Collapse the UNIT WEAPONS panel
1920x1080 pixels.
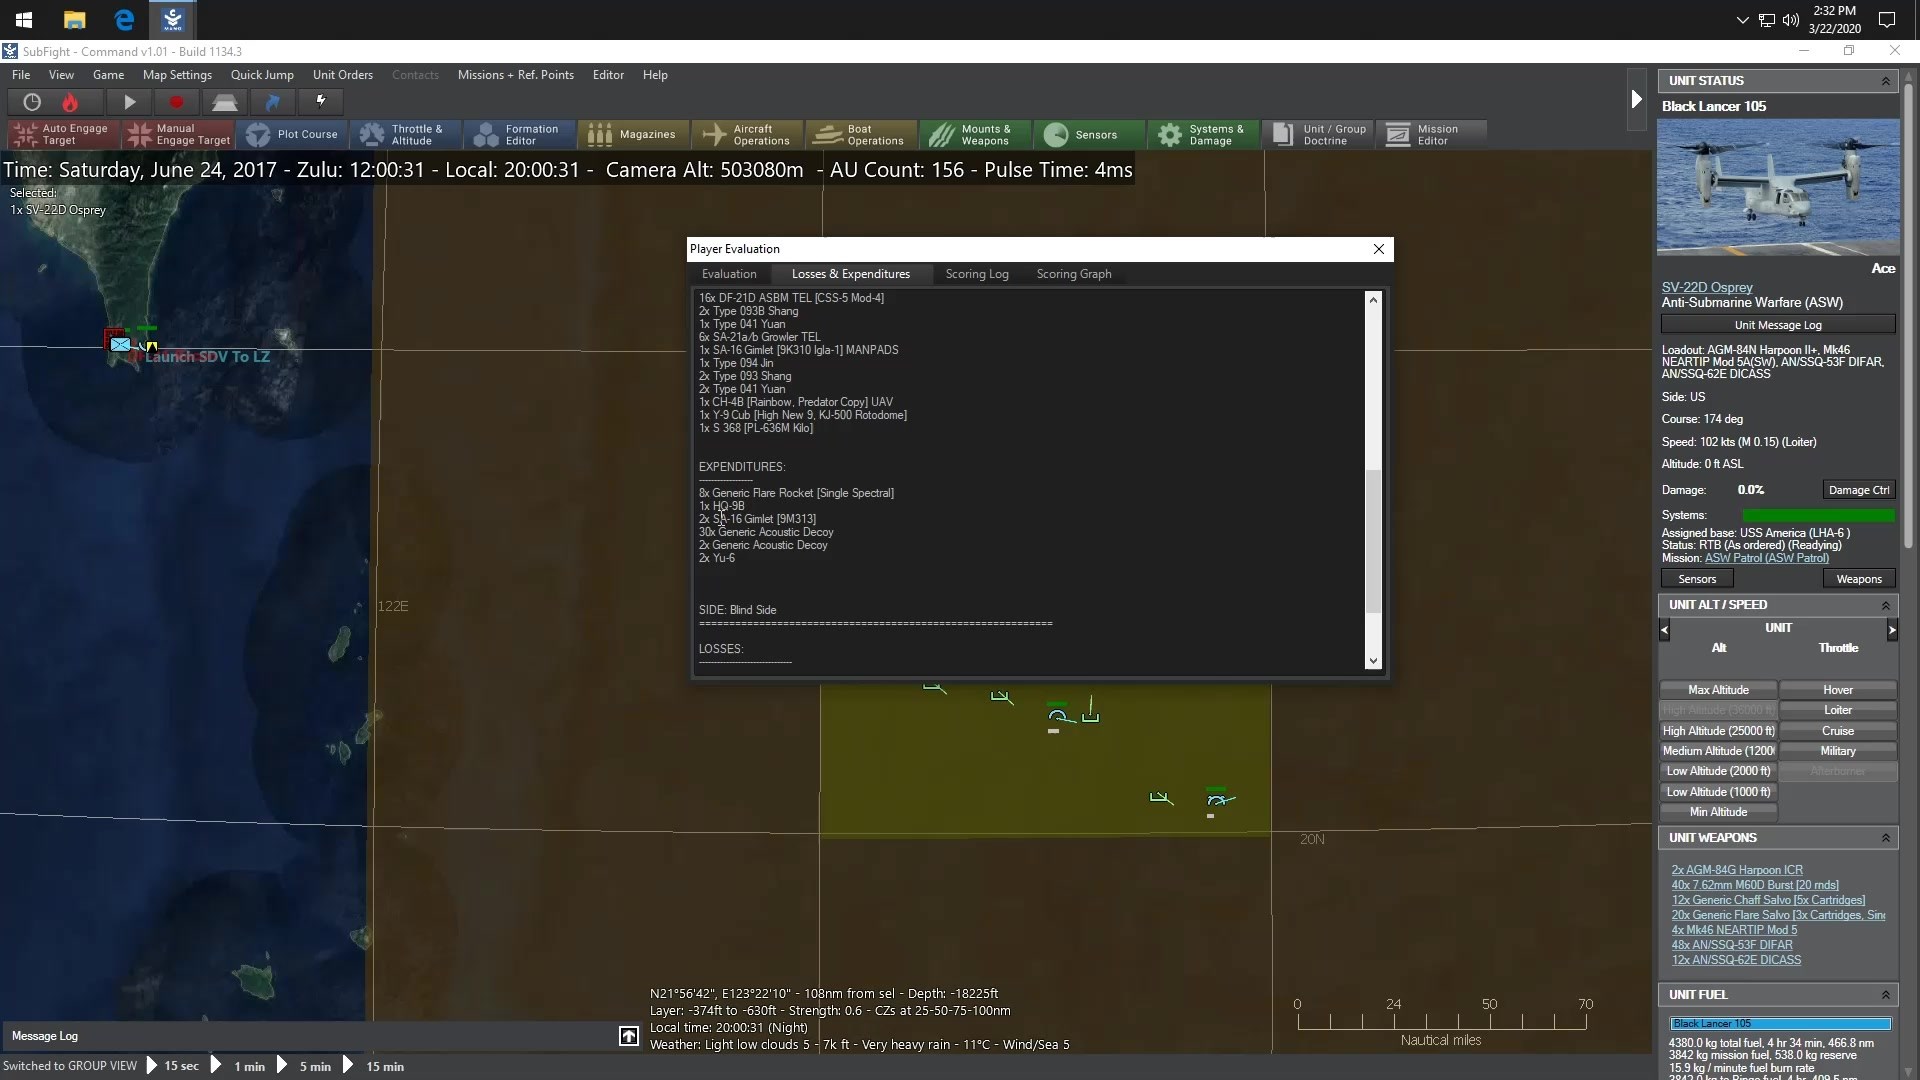click(x=1886, y=838)
